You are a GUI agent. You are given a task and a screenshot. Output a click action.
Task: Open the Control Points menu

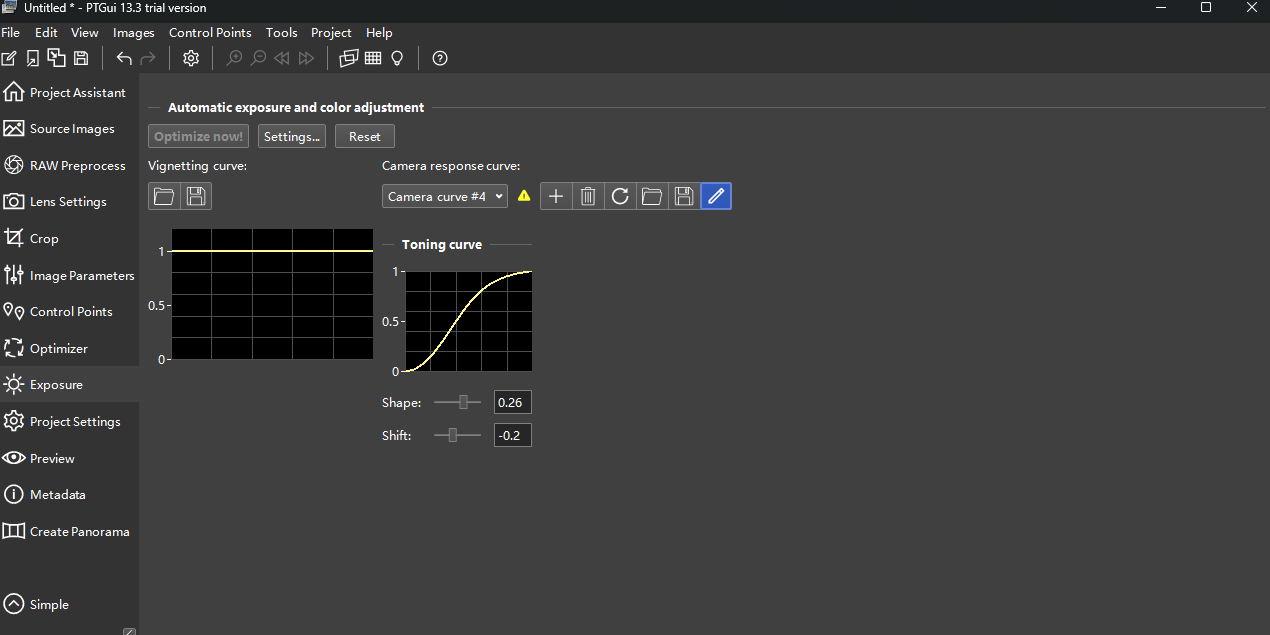[210, 33]
